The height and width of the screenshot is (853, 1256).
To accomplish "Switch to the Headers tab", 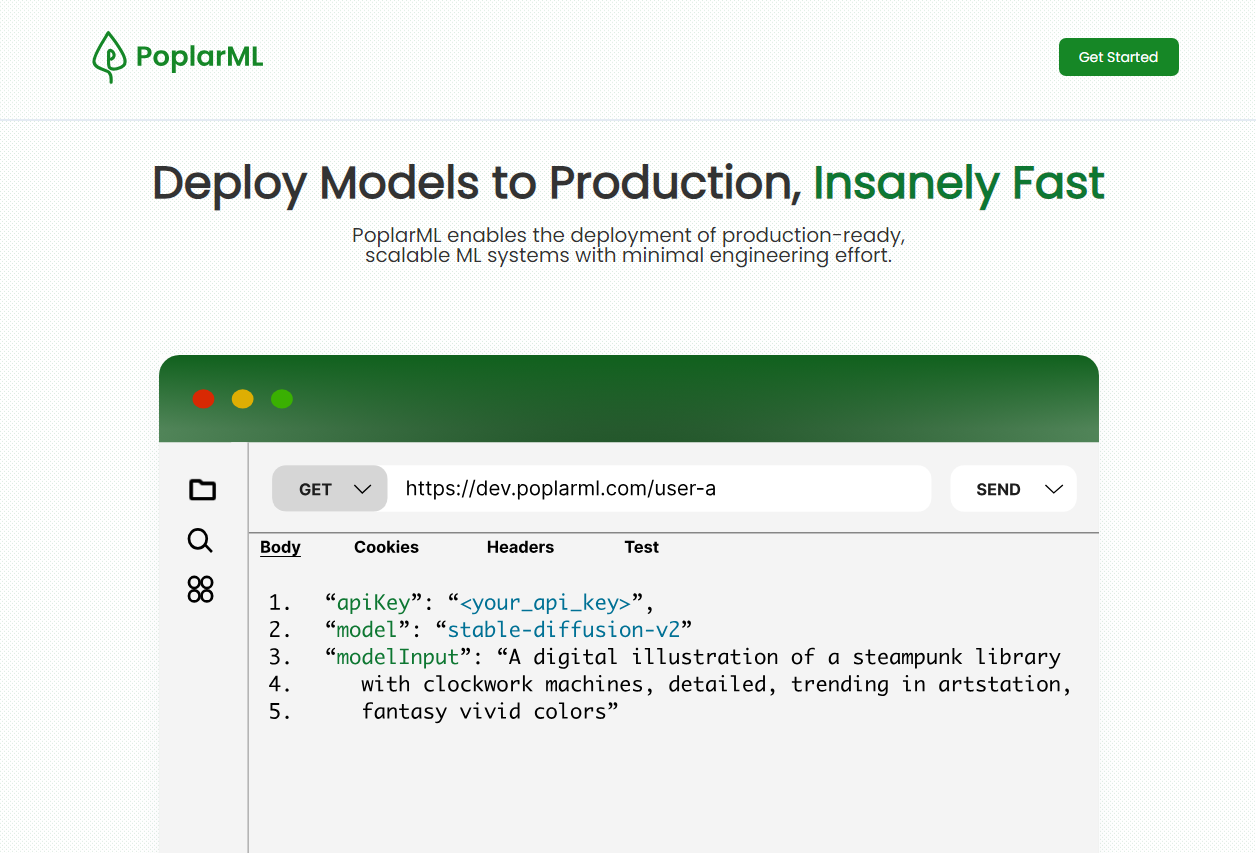I will tap(520, 547).
